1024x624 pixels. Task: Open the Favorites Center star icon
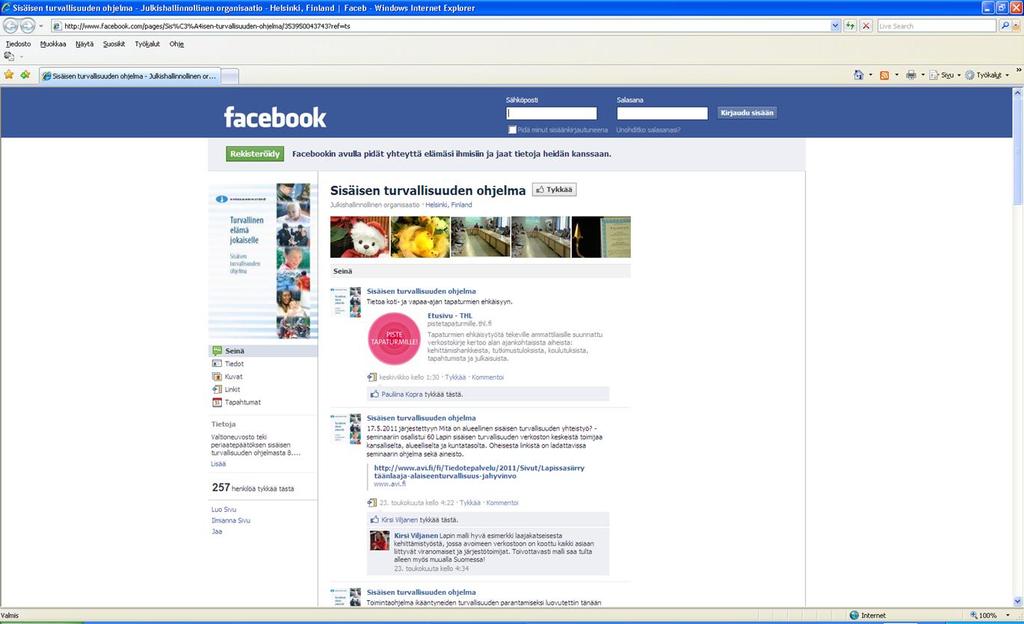click(x=9, y=75)
